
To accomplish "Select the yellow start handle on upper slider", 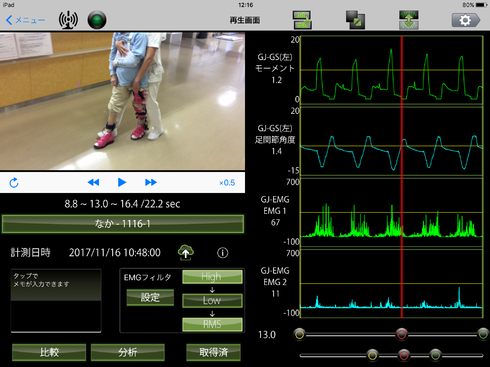I will (x=300, y=334).
